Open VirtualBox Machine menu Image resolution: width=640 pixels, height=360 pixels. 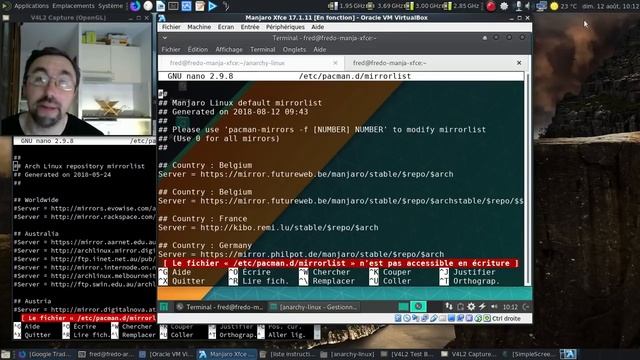pos(199,27)
